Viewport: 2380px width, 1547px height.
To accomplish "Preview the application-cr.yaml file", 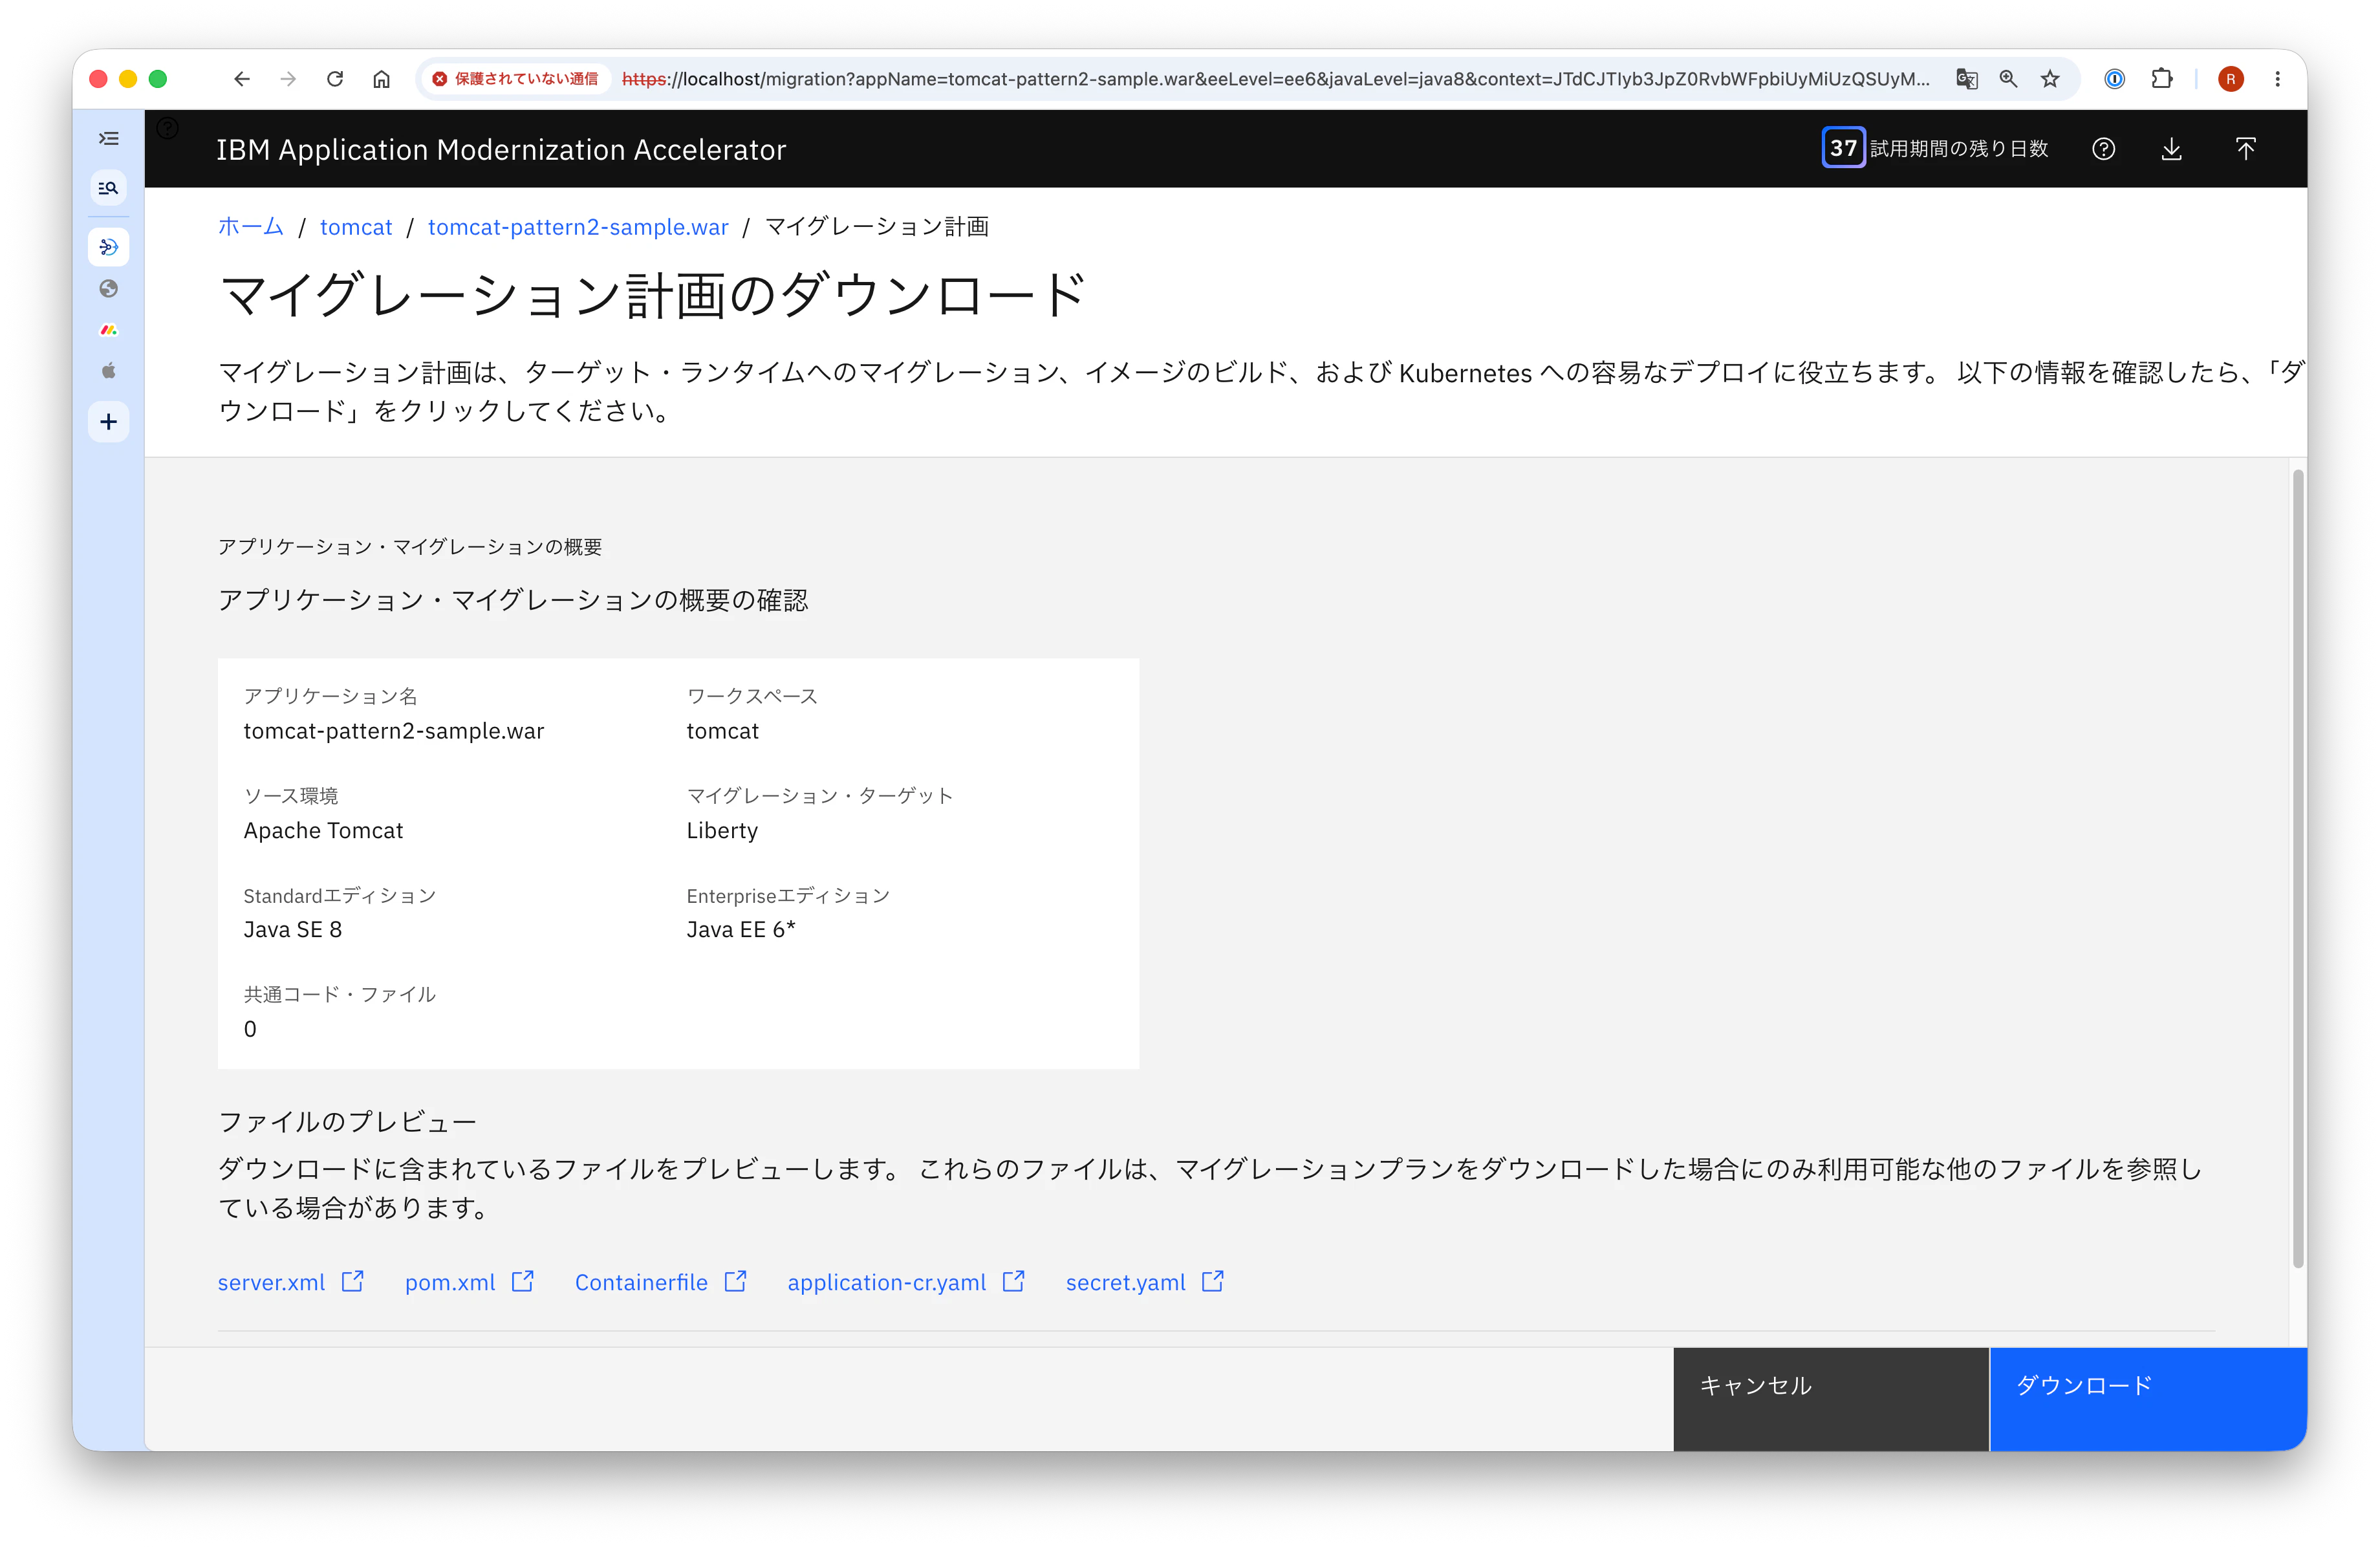I will [x=906, y=1282].
